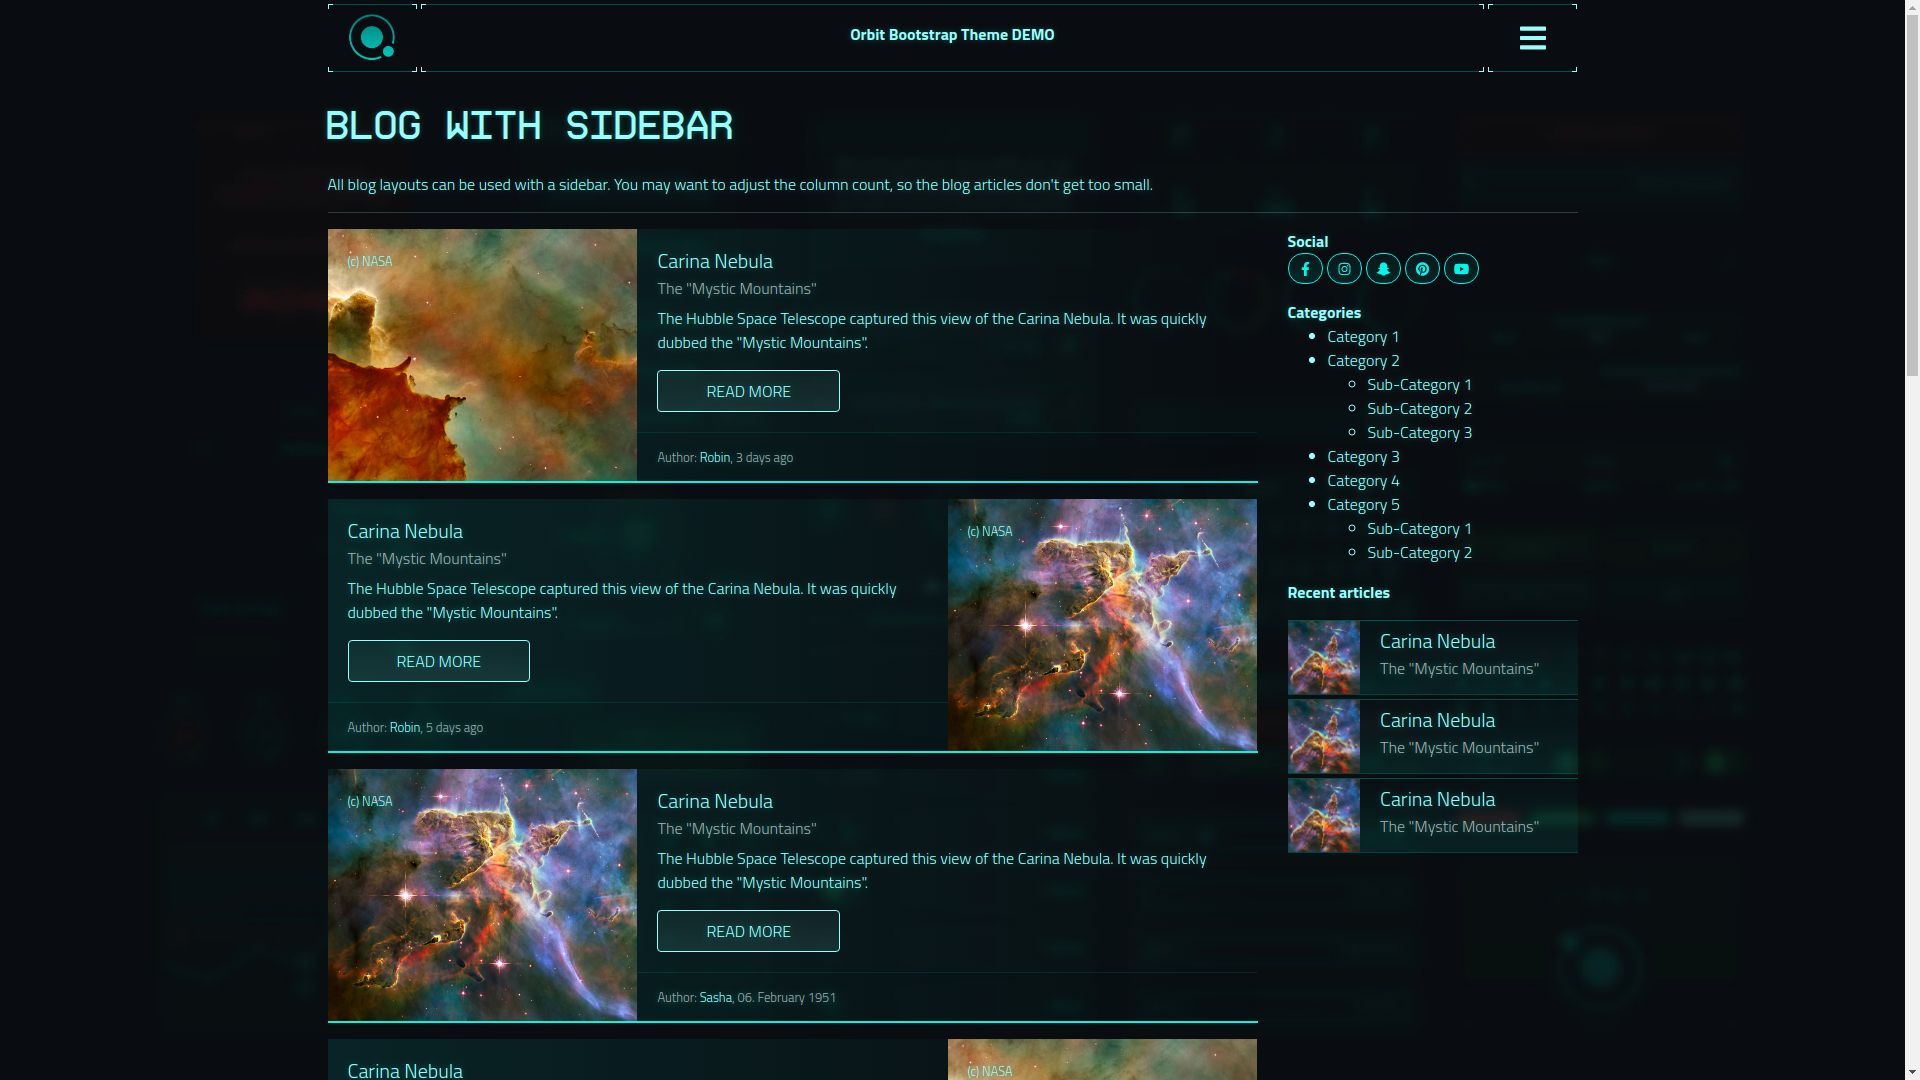Screen dimensions: 1920x1080
Task: Open third article's nebula image by Sasha
Action: [482, 895]
